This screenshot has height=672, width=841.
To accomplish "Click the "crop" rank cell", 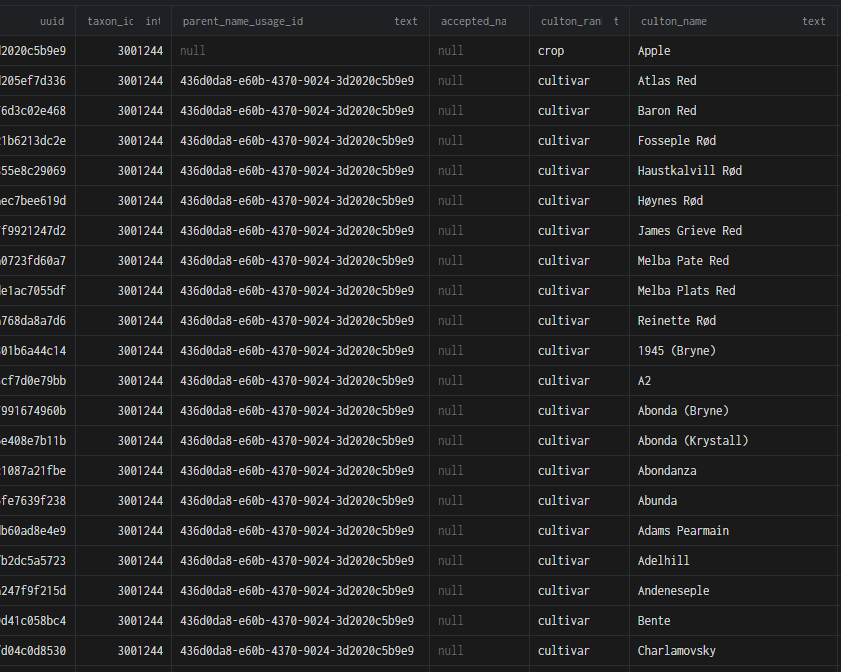I will [551, 51].
